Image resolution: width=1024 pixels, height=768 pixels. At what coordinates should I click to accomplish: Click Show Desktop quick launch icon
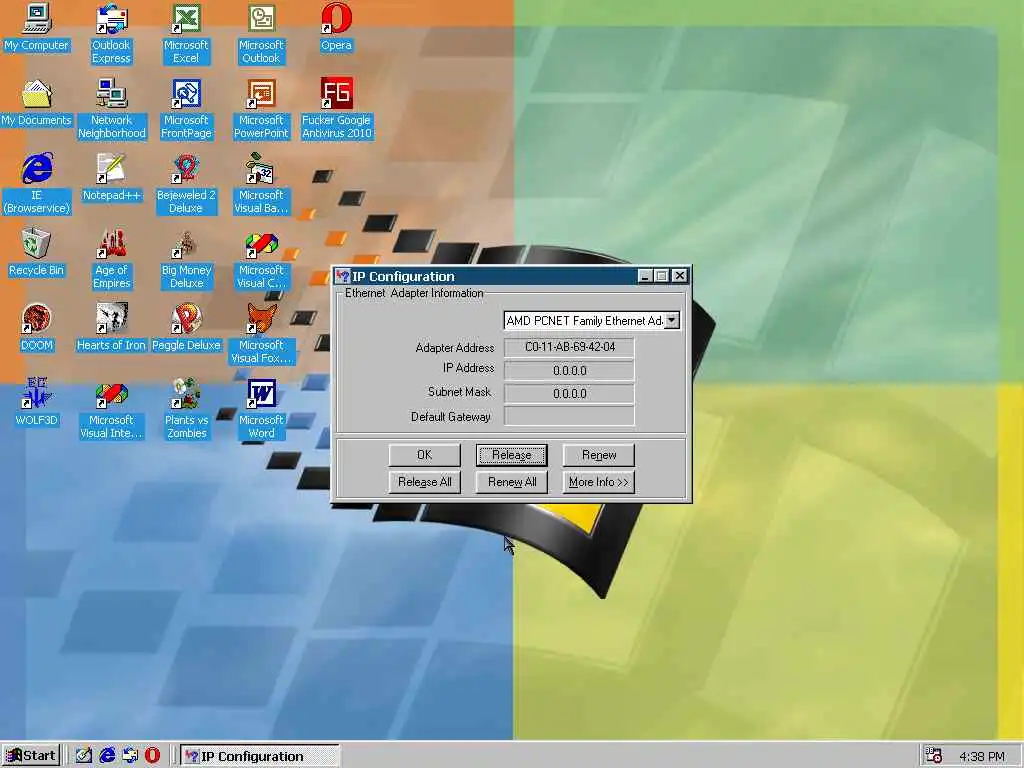click(x=84, y=756)
